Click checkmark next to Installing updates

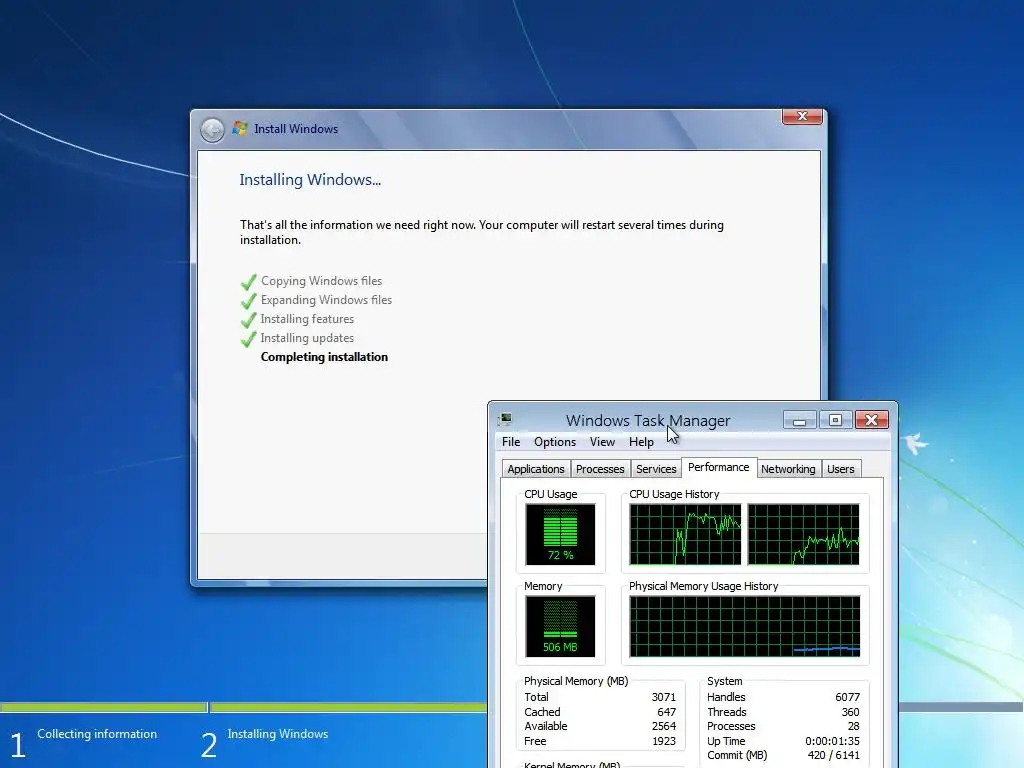click(x=248, y=339)
